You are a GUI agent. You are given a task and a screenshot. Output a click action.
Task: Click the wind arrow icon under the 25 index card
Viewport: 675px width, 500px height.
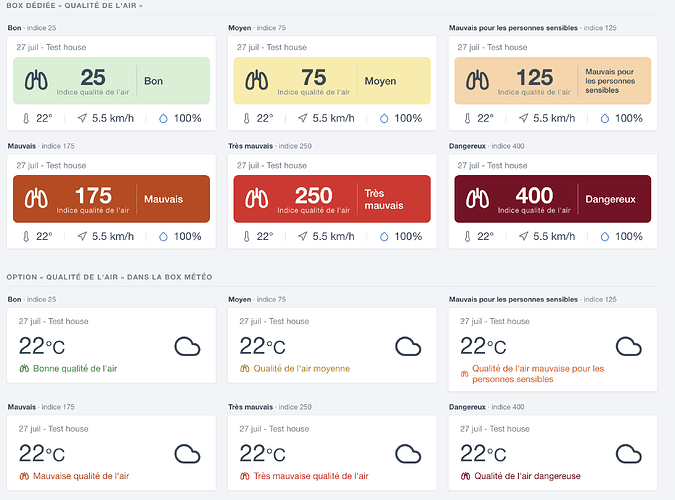(82, 118)
